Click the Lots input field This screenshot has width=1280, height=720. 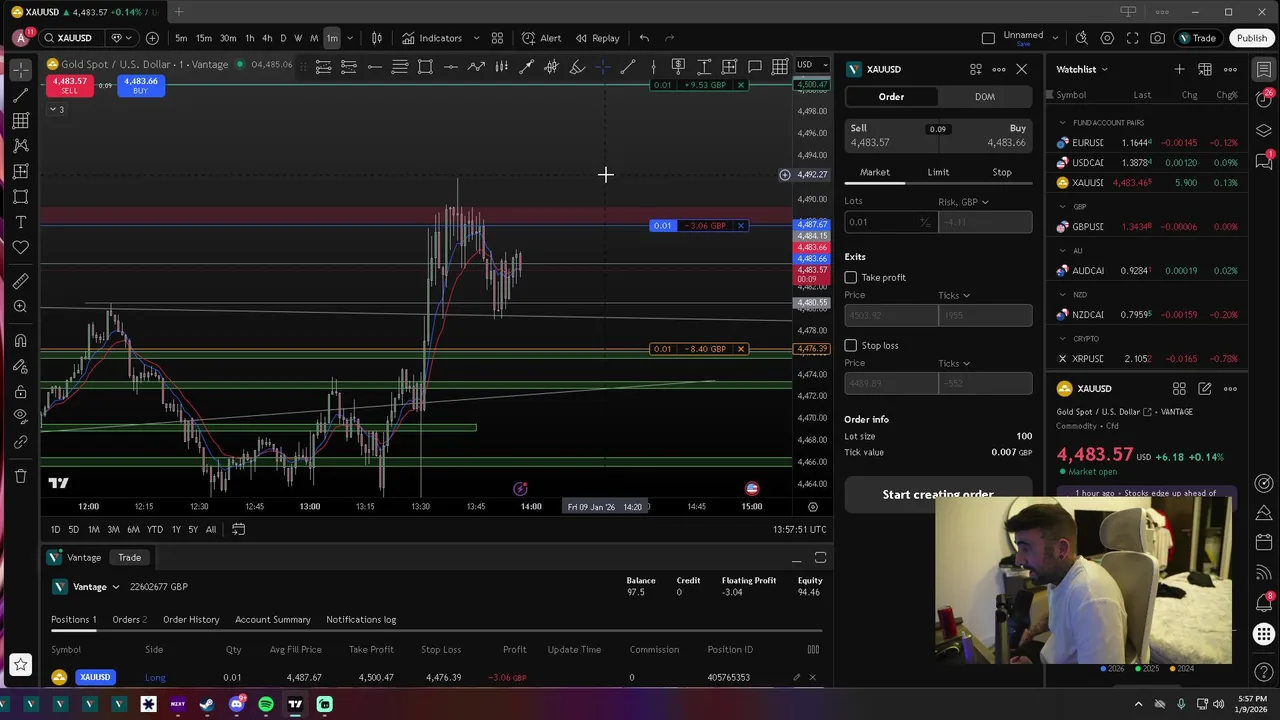pos(889,222)
